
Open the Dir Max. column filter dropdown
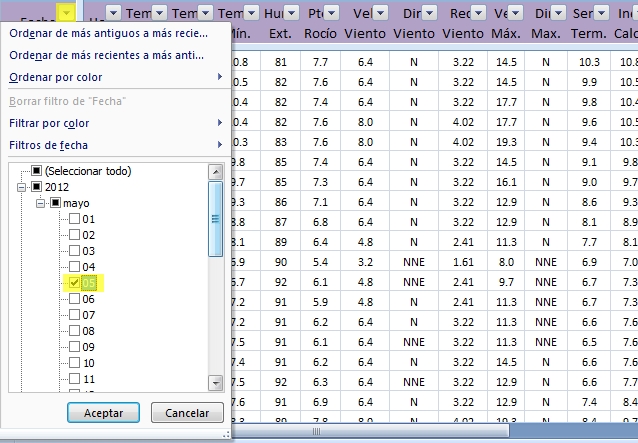coord(559,13)
